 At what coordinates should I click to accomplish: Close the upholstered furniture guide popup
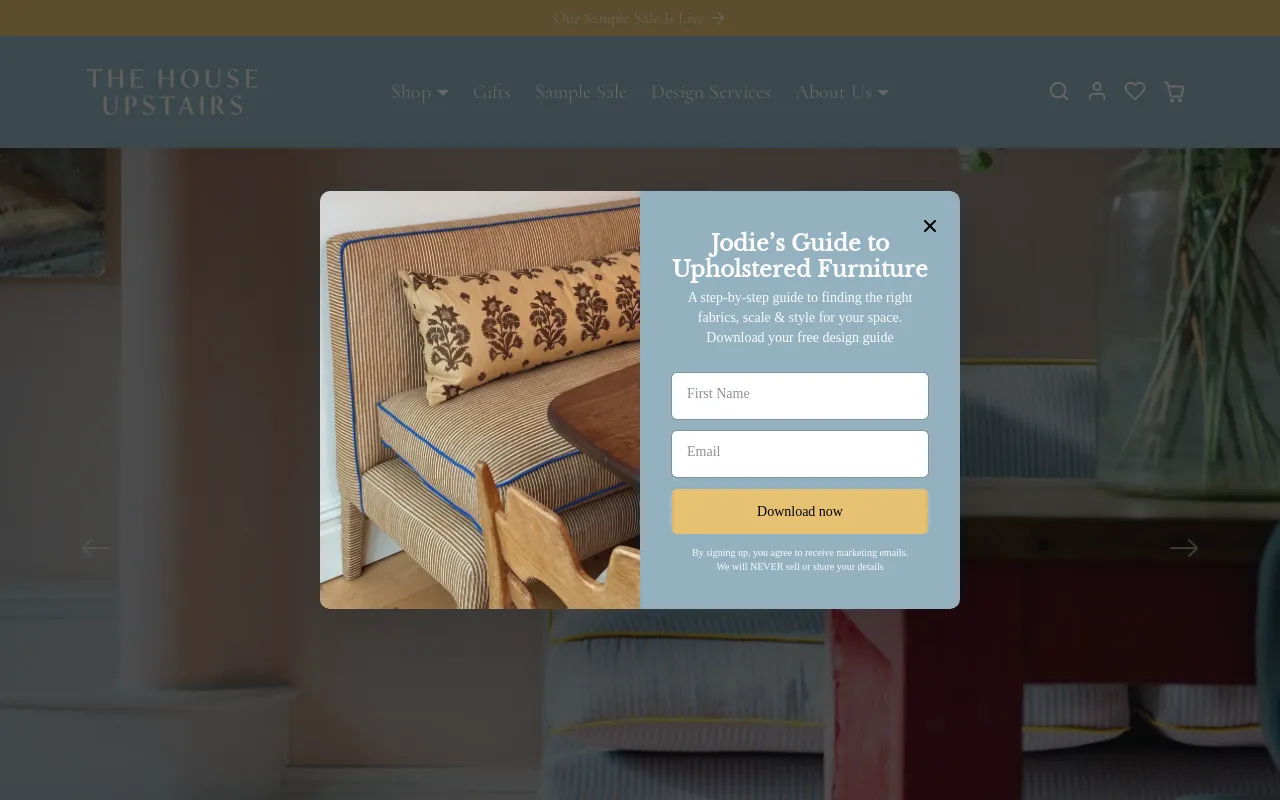pos(930,226)
